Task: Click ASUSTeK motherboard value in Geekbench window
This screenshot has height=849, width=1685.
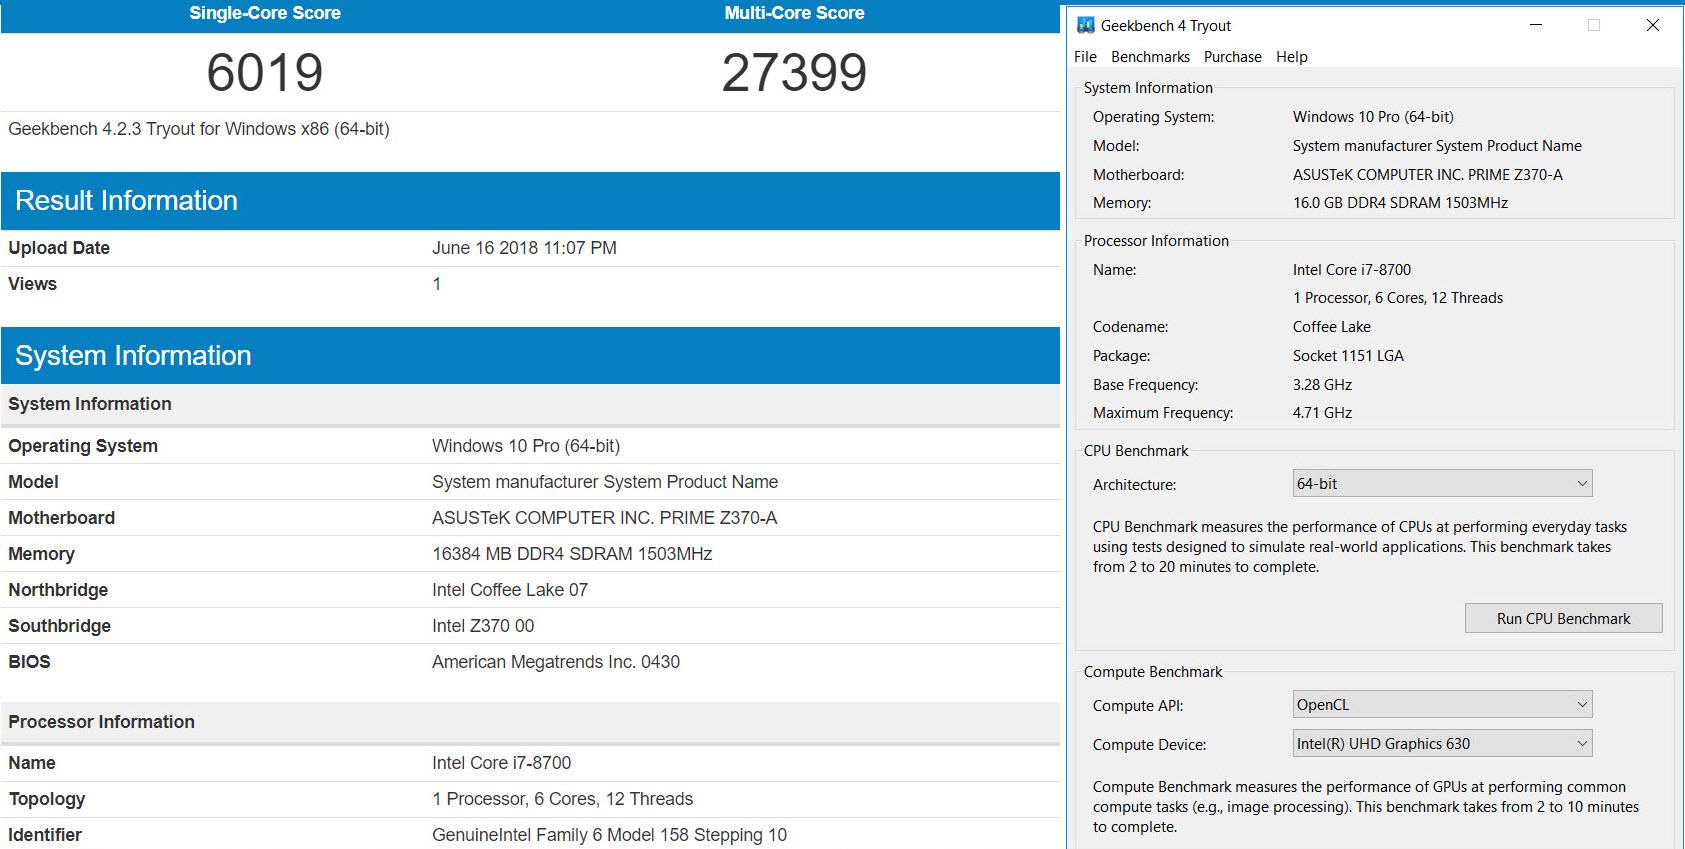Action: [1428, 175]
